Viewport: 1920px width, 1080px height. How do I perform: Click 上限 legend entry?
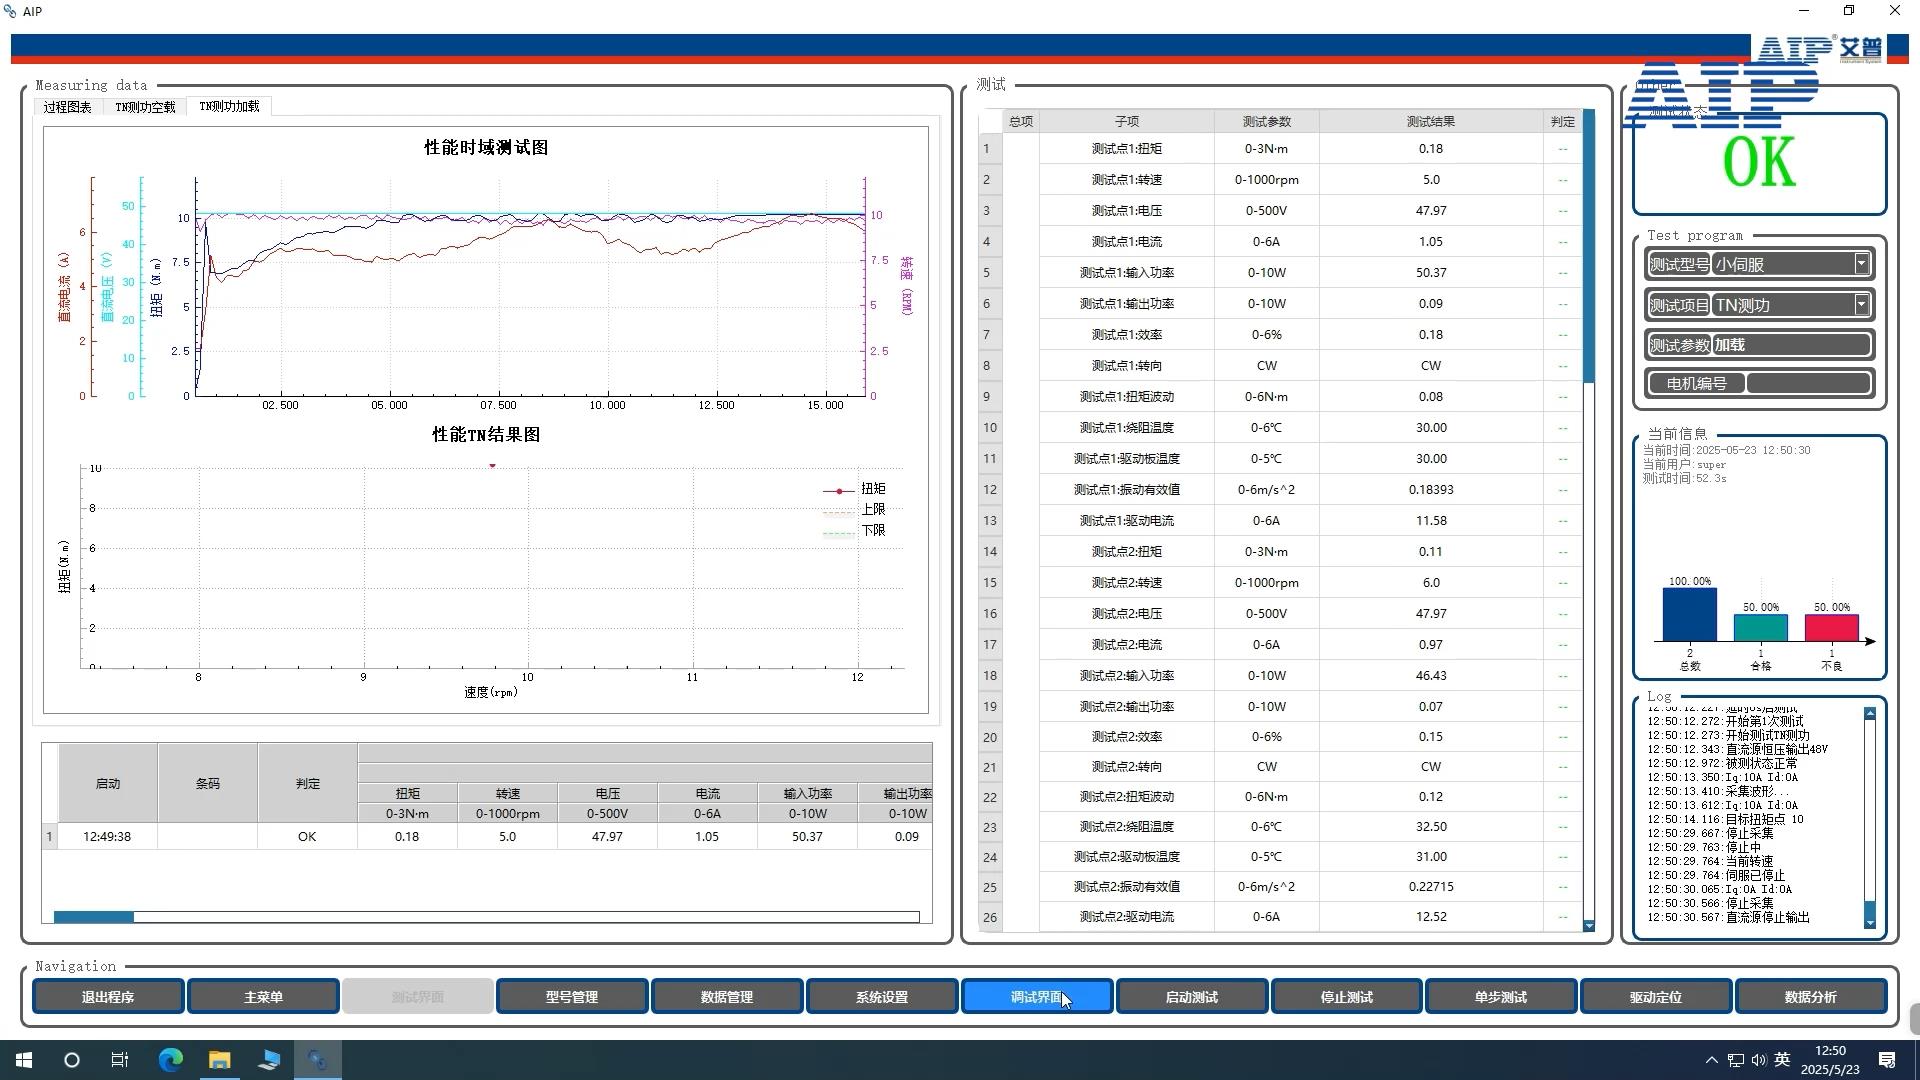pos(855,510)
